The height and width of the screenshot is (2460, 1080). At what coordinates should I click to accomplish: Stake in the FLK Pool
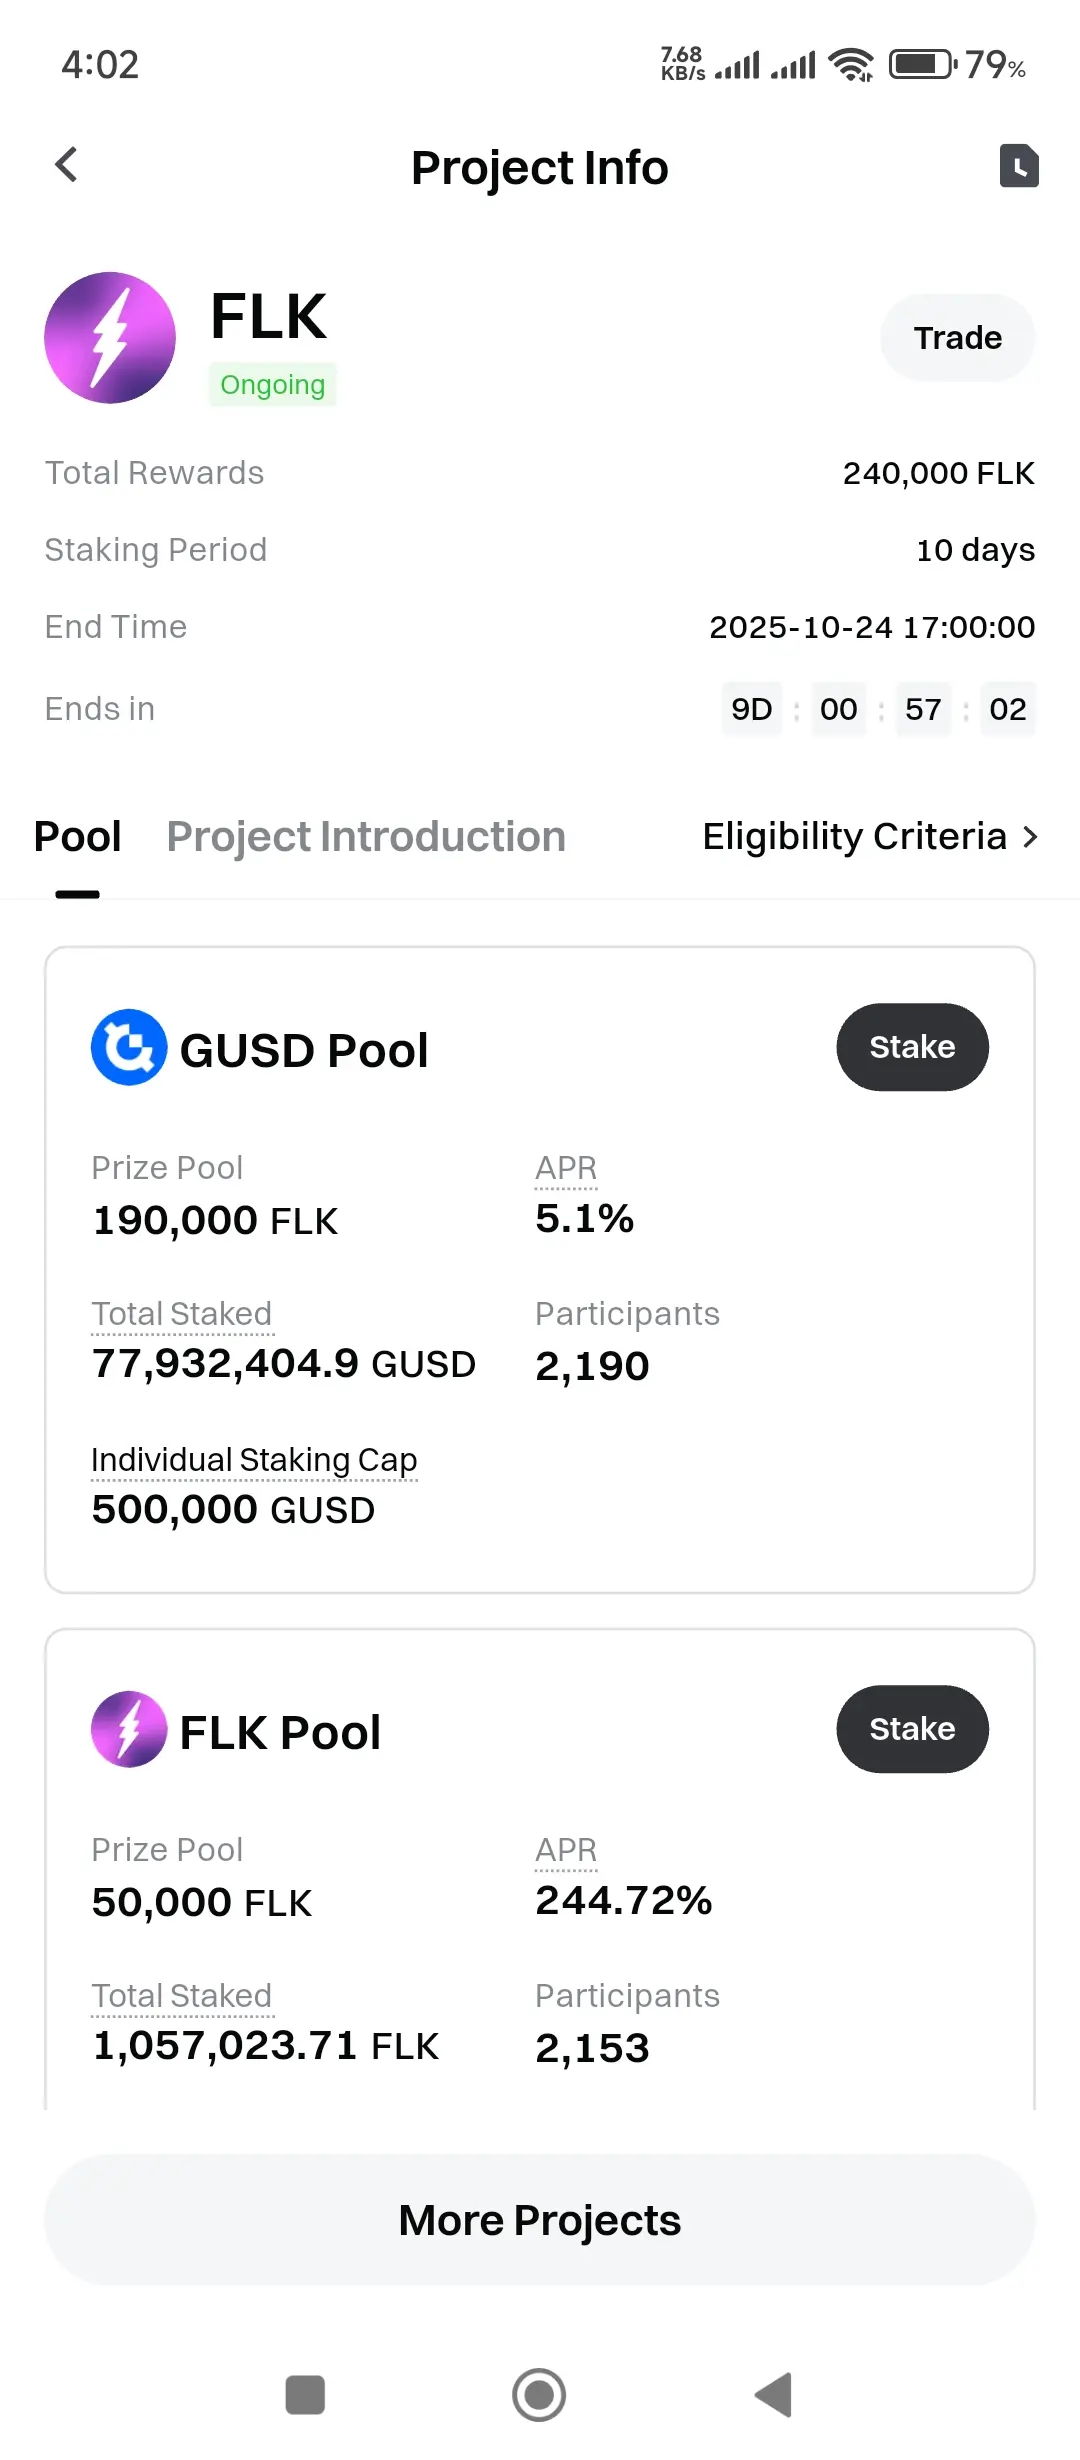coord(912,1729)
